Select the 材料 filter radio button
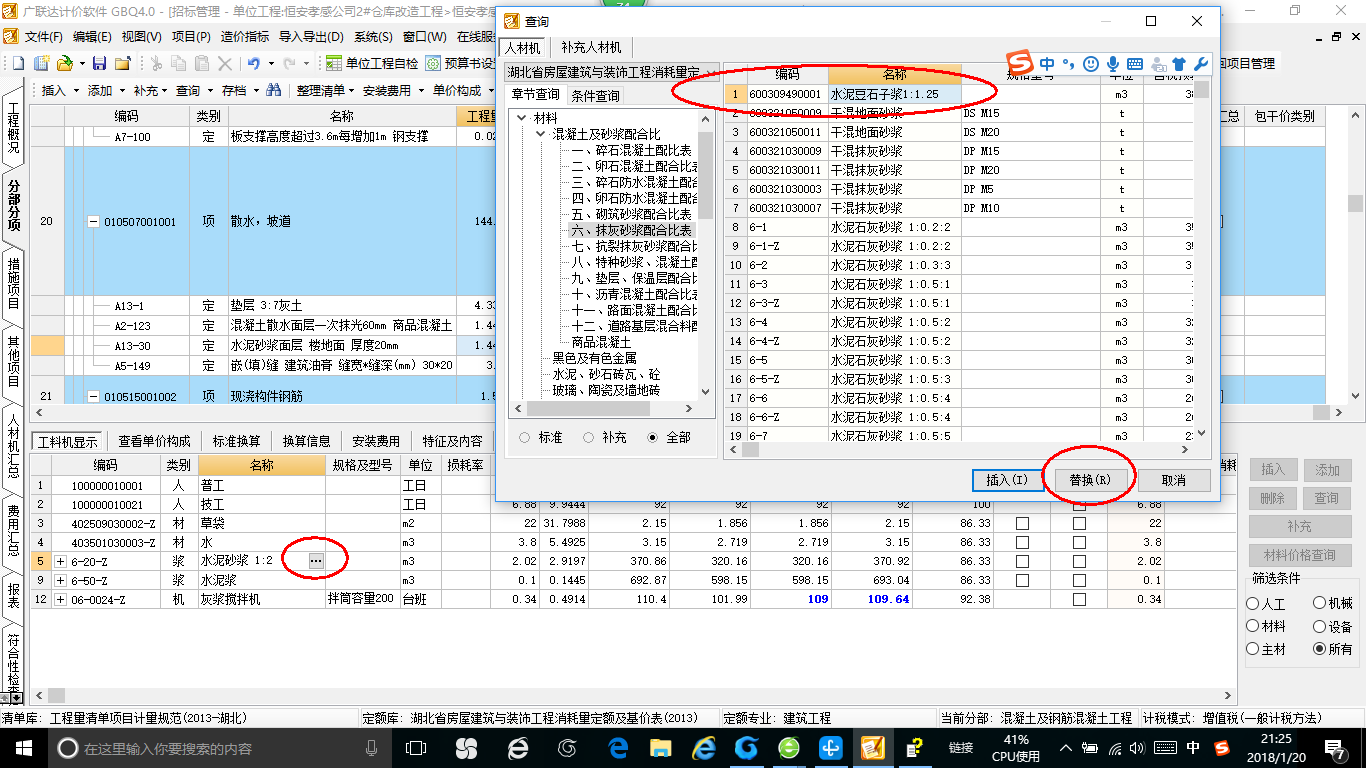This screenshot has width=1366, height=768. click(1253, 626)
